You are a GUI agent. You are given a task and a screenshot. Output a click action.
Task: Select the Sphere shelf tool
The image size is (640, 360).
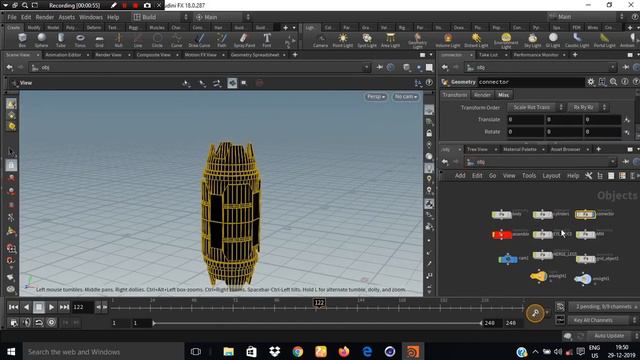pos(41,40)
